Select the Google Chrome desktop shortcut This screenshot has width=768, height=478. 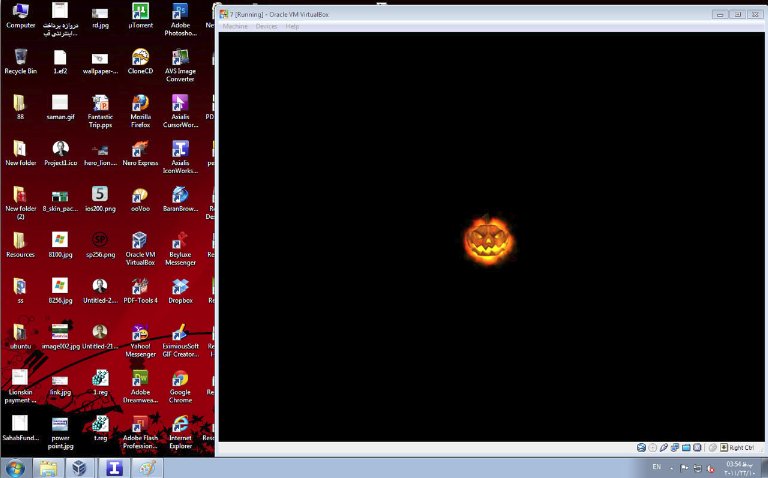pyautogui.click(x=180, y=386)
